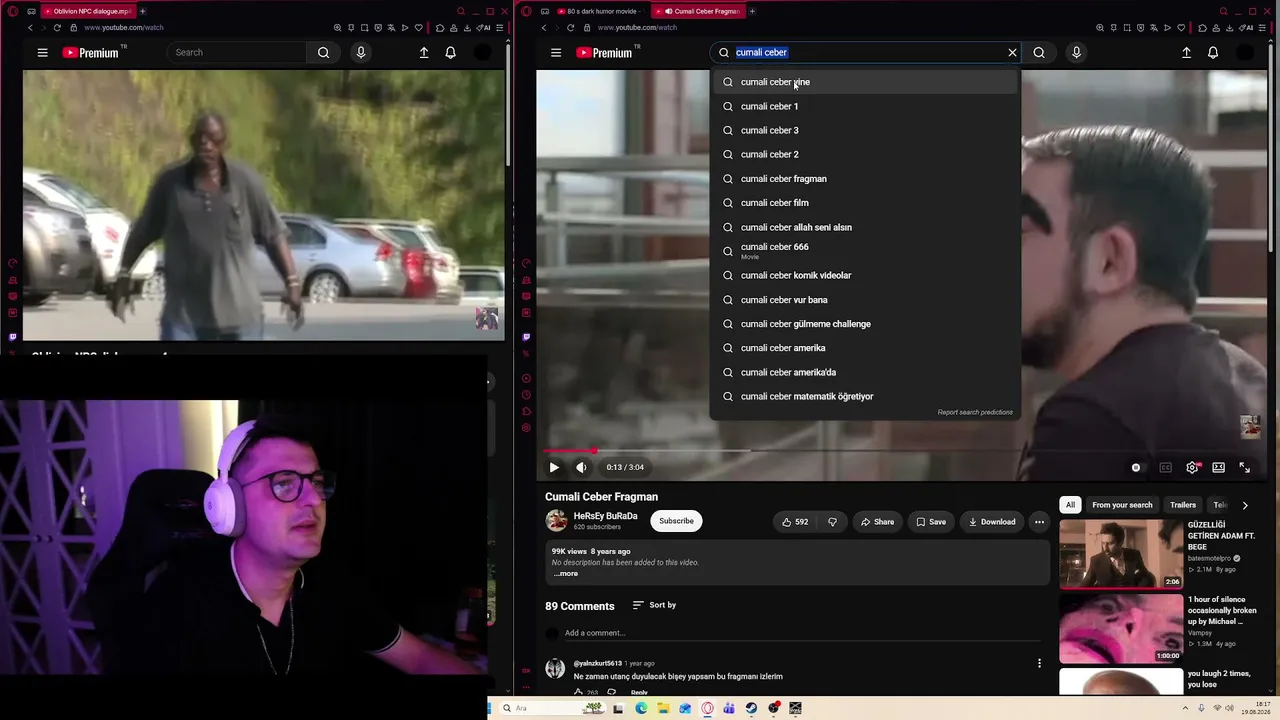Open new tab in right browser window
Viewport: 1280px width, 720px height.
[752, 11]
